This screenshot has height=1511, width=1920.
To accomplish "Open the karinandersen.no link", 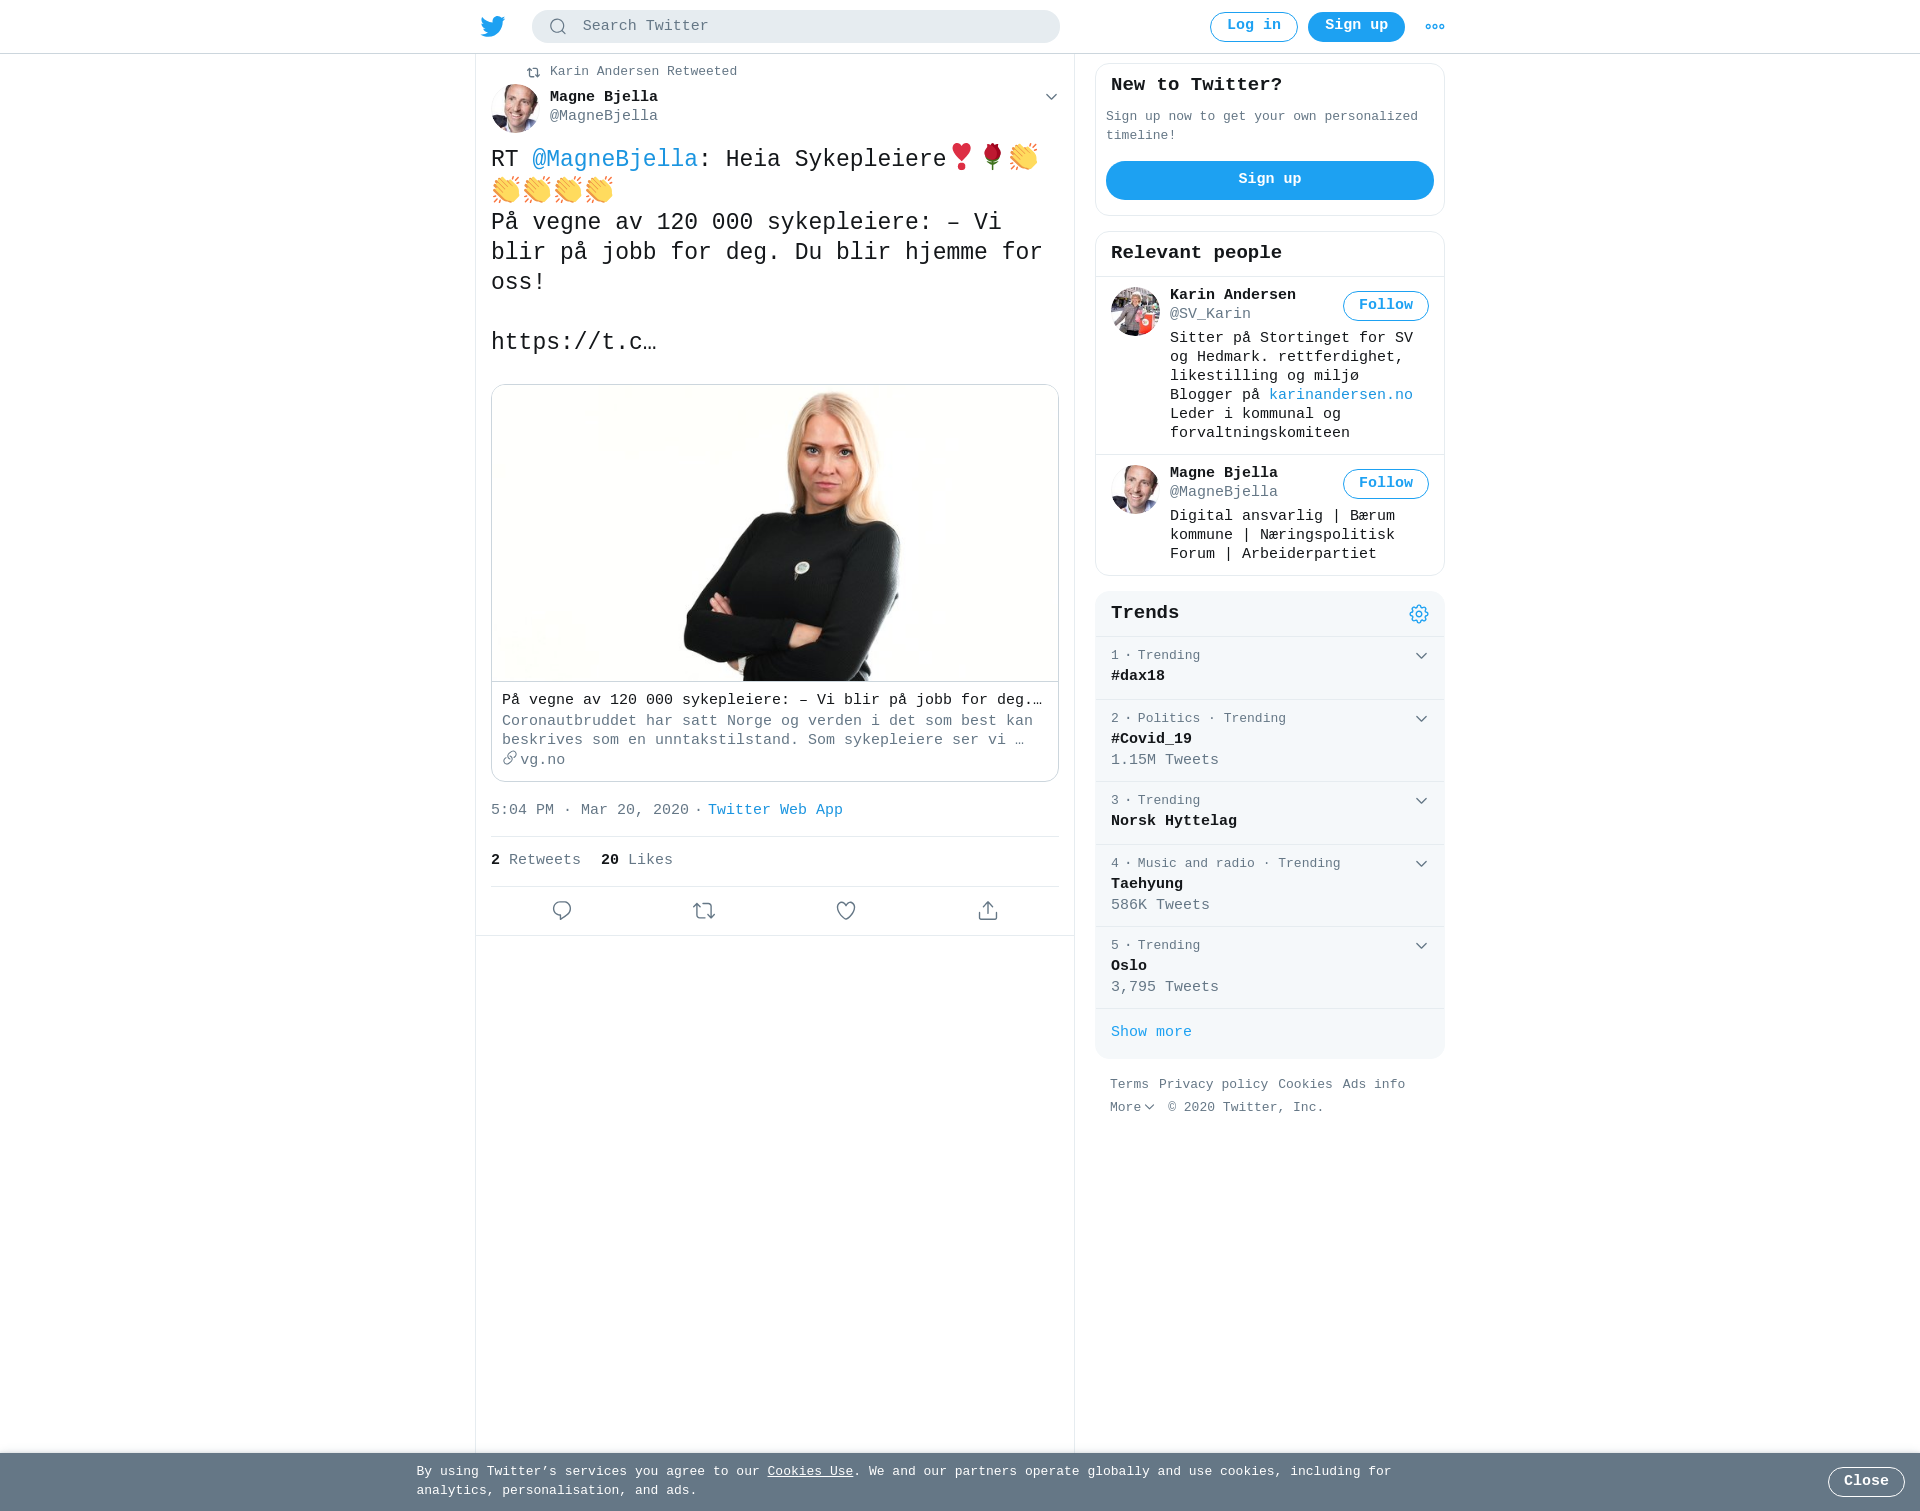I will click(1341, 395).
